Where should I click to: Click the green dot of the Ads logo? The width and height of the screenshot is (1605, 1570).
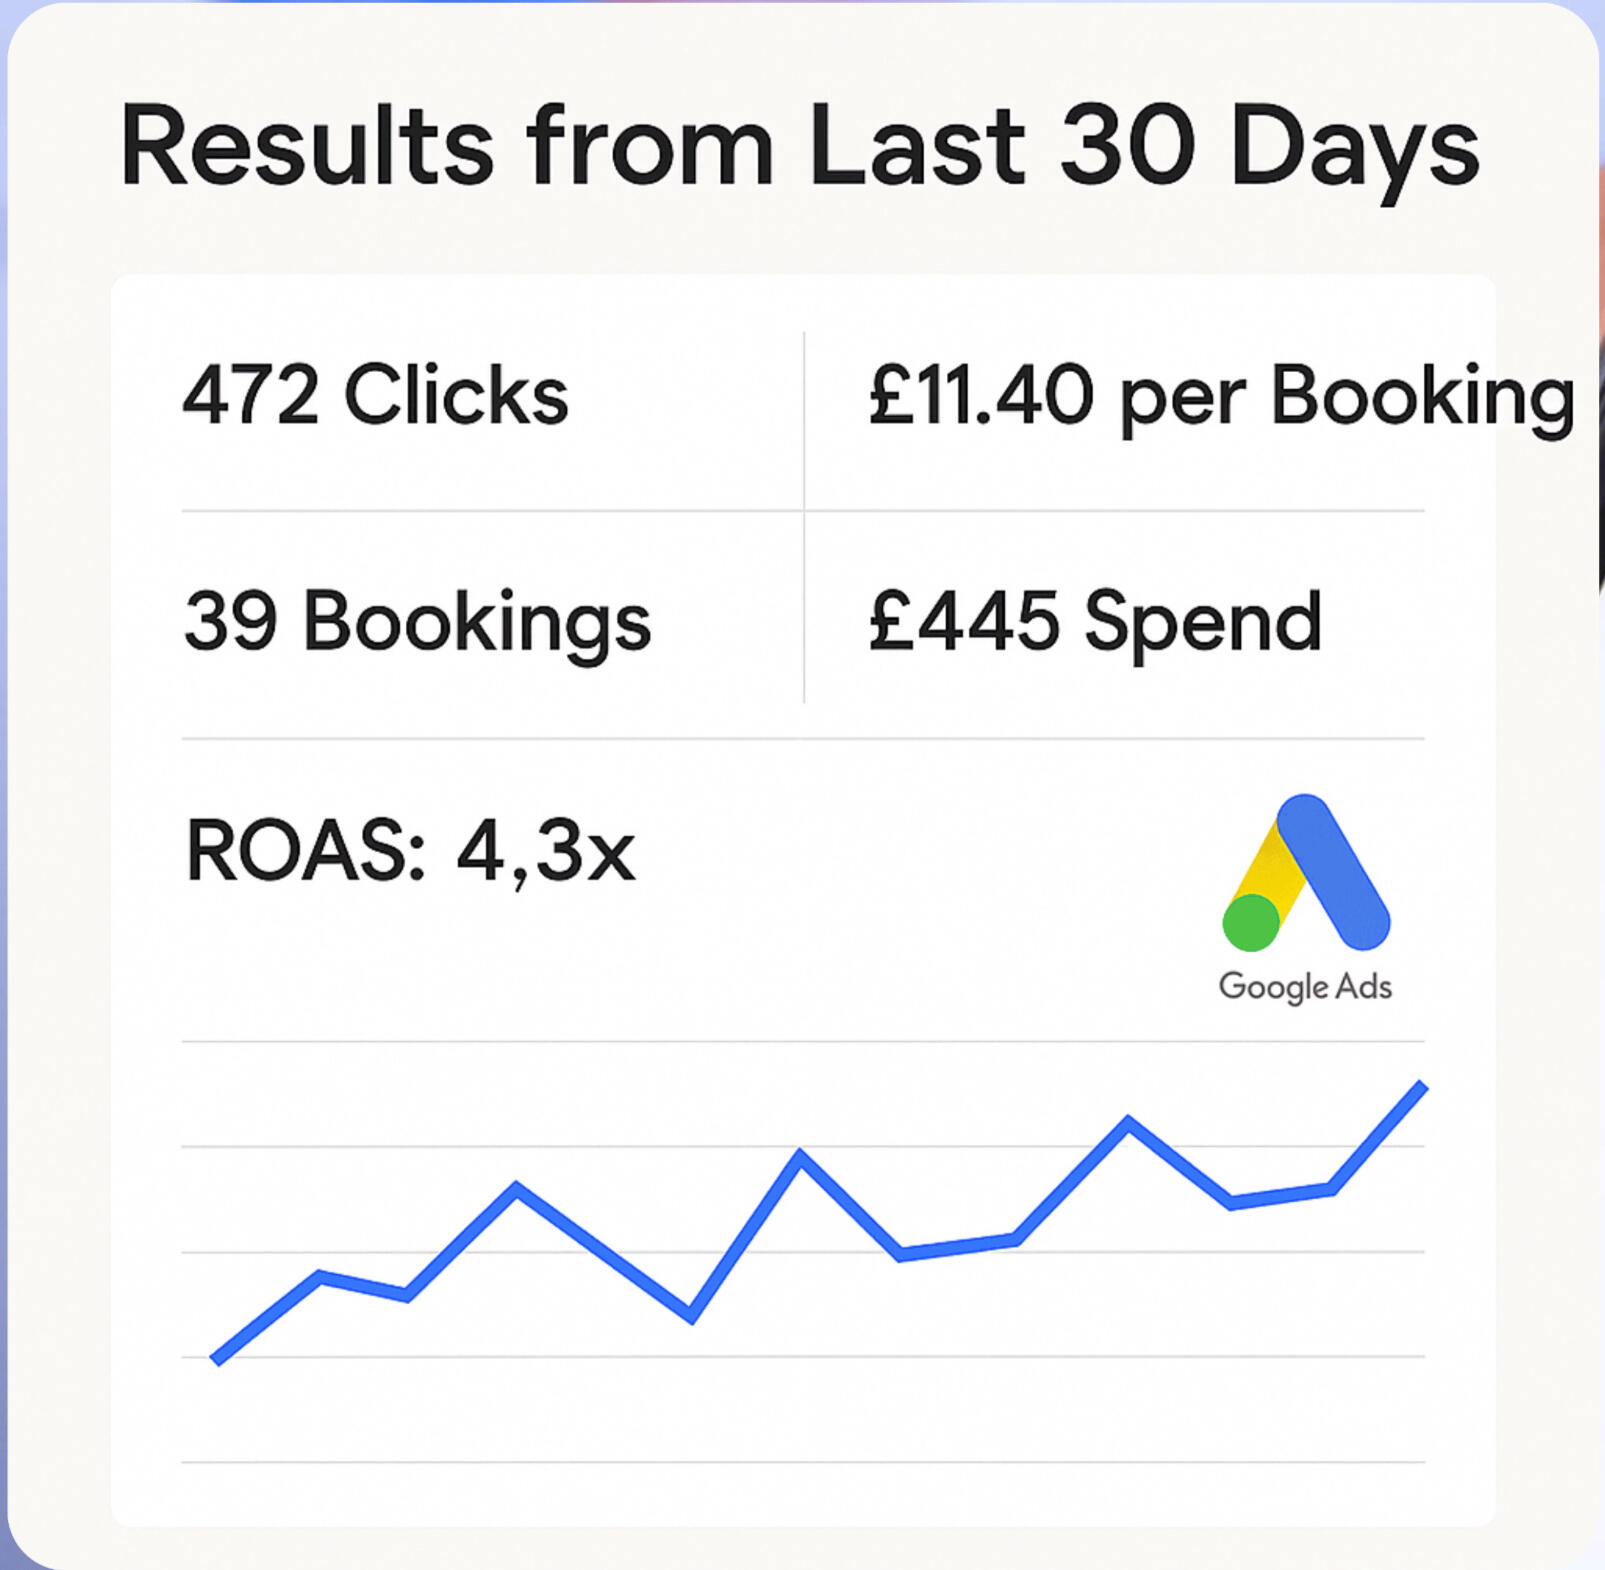tap(1251, 922)
